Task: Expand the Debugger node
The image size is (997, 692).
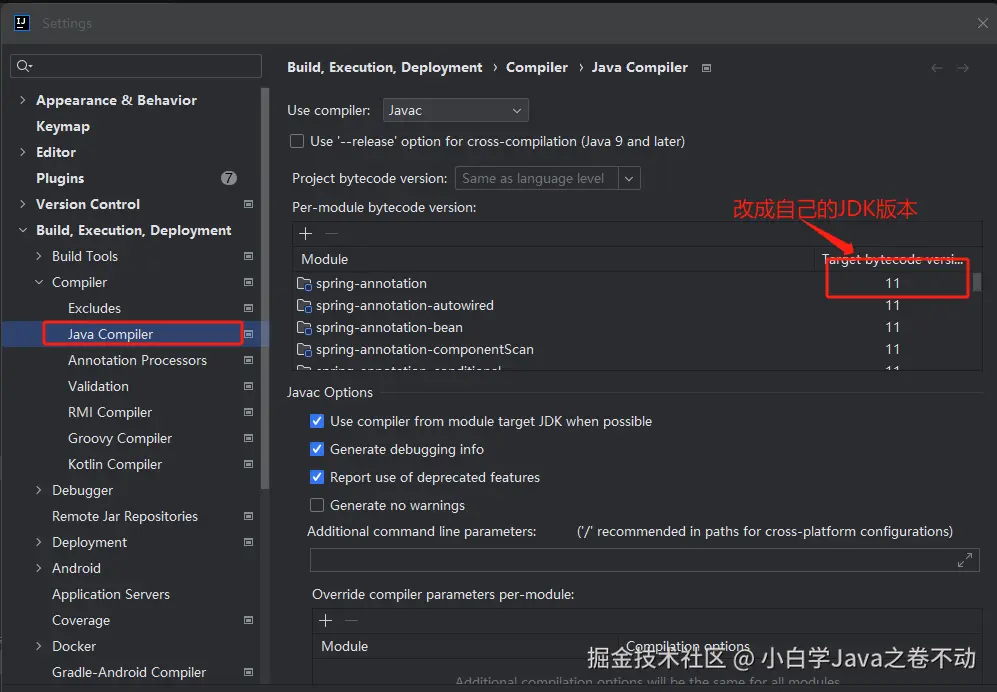Action: pyautogui.click(x=39, y=490)
